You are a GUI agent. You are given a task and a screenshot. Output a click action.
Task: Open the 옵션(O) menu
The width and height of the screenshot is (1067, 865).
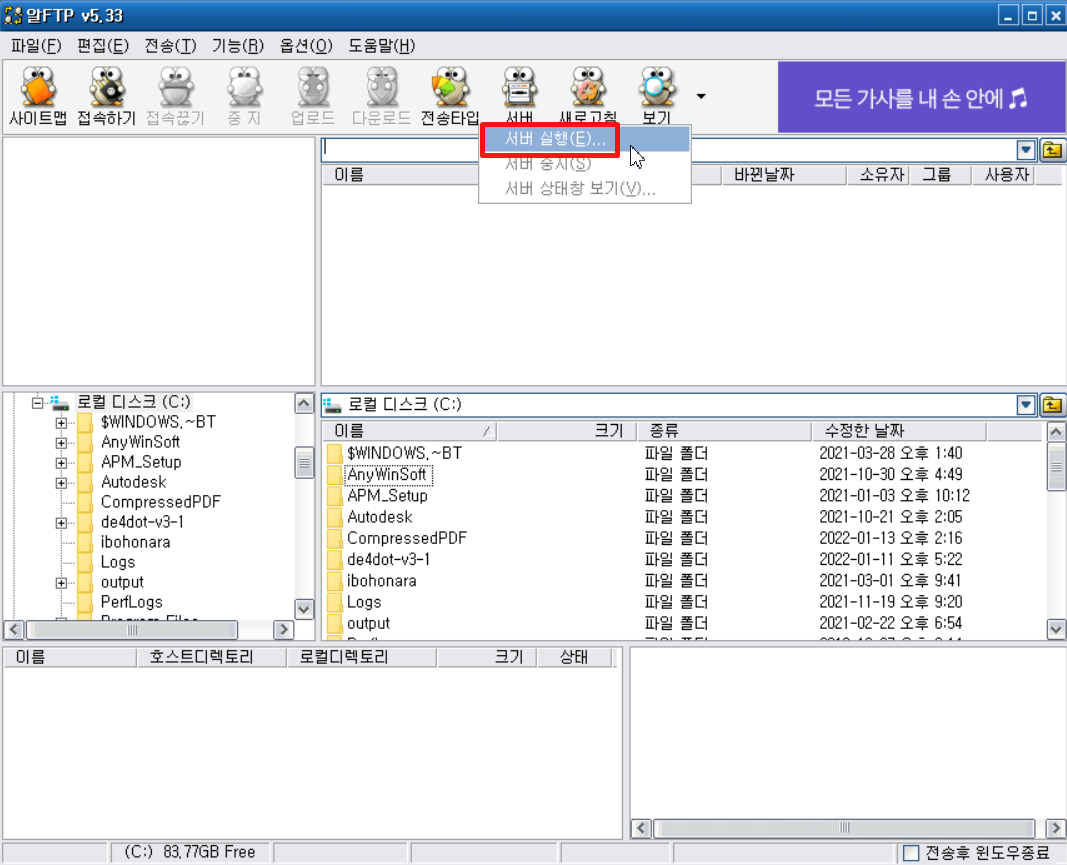pyautogui.click(x=306, y=46)
